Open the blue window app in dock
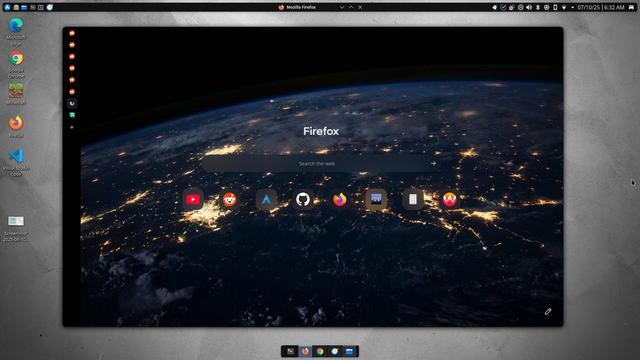 (349, 351)
